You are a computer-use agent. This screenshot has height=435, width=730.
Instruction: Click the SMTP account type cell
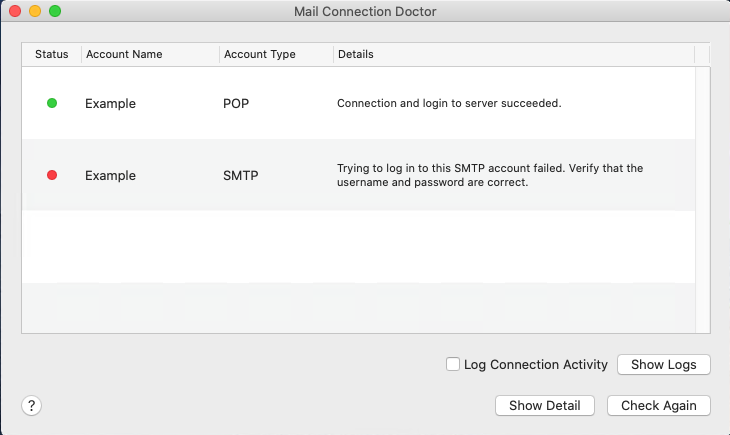tap(240, 175)
